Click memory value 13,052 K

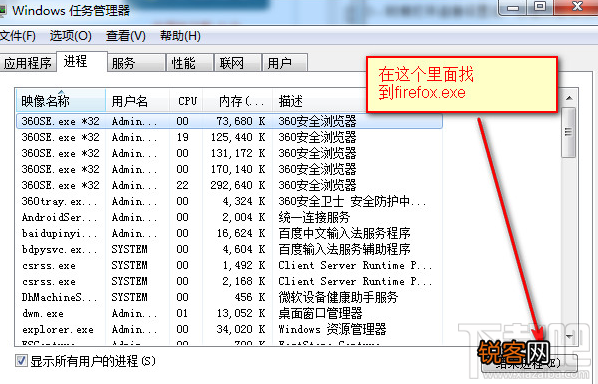click(x=241, y=313)
